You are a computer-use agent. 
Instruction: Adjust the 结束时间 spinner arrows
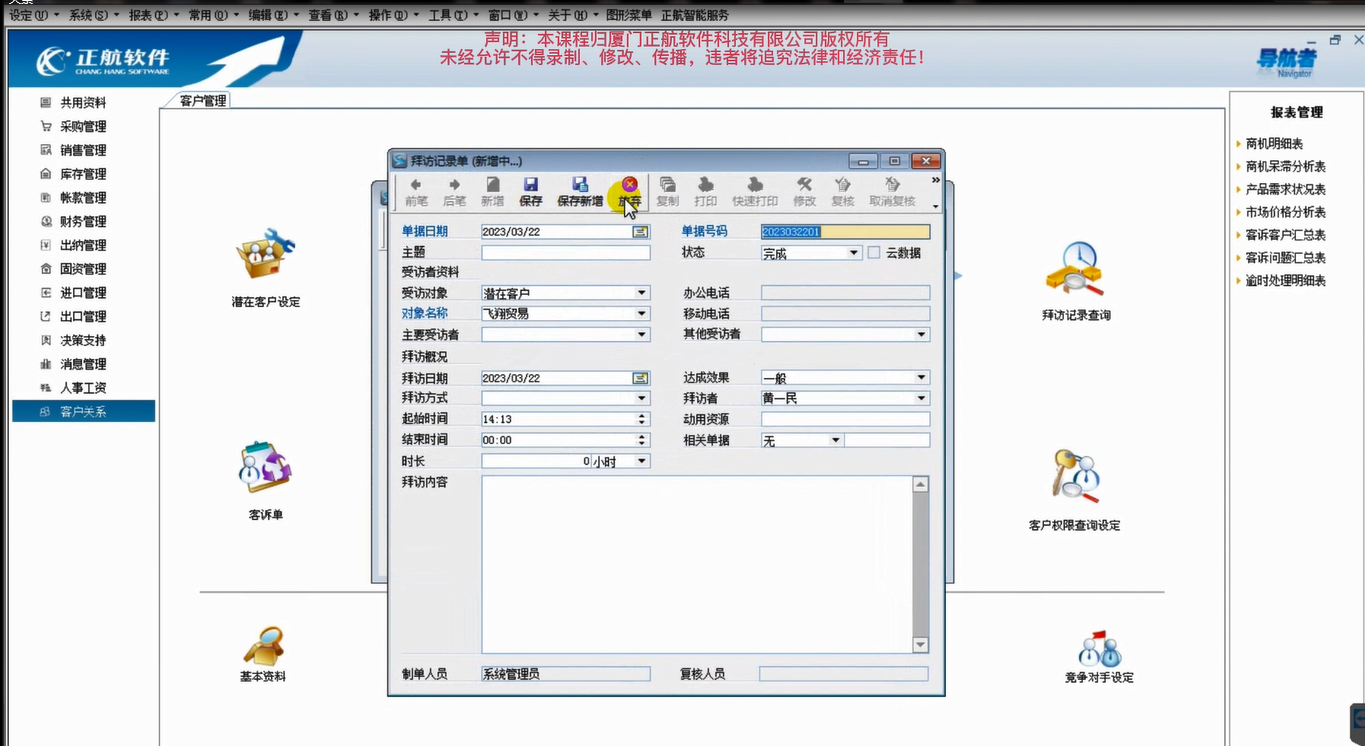642,440
